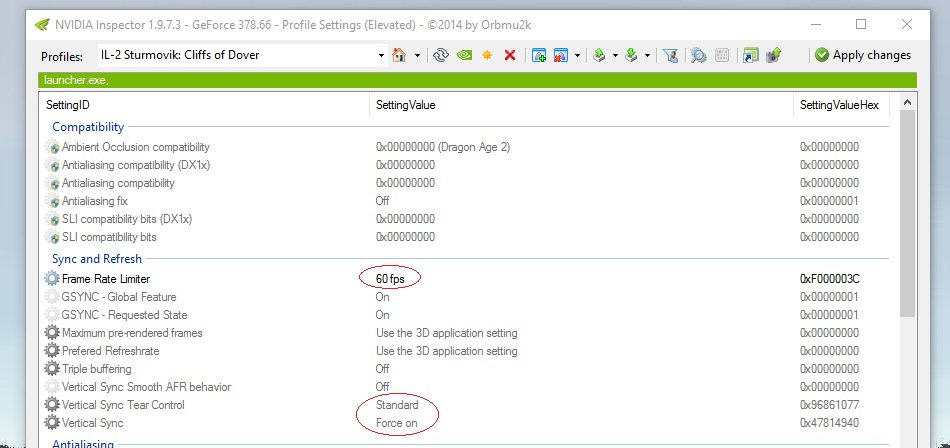This screenshot has width=950, height=448.
Task: Click hex value 0x47814940
Action: [829, 423]
